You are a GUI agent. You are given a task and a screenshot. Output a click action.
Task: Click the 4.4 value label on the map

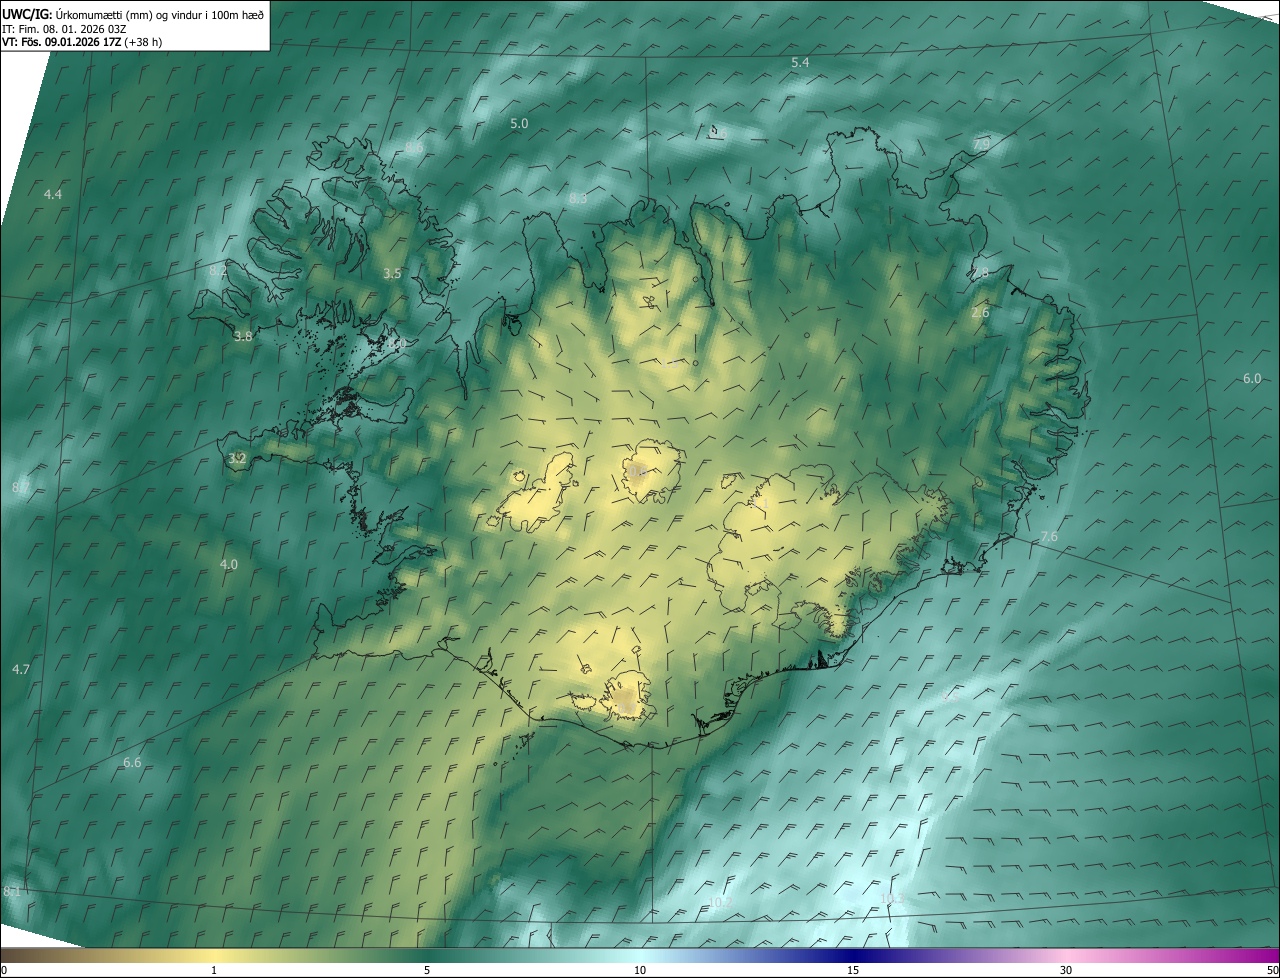point(53,194)
